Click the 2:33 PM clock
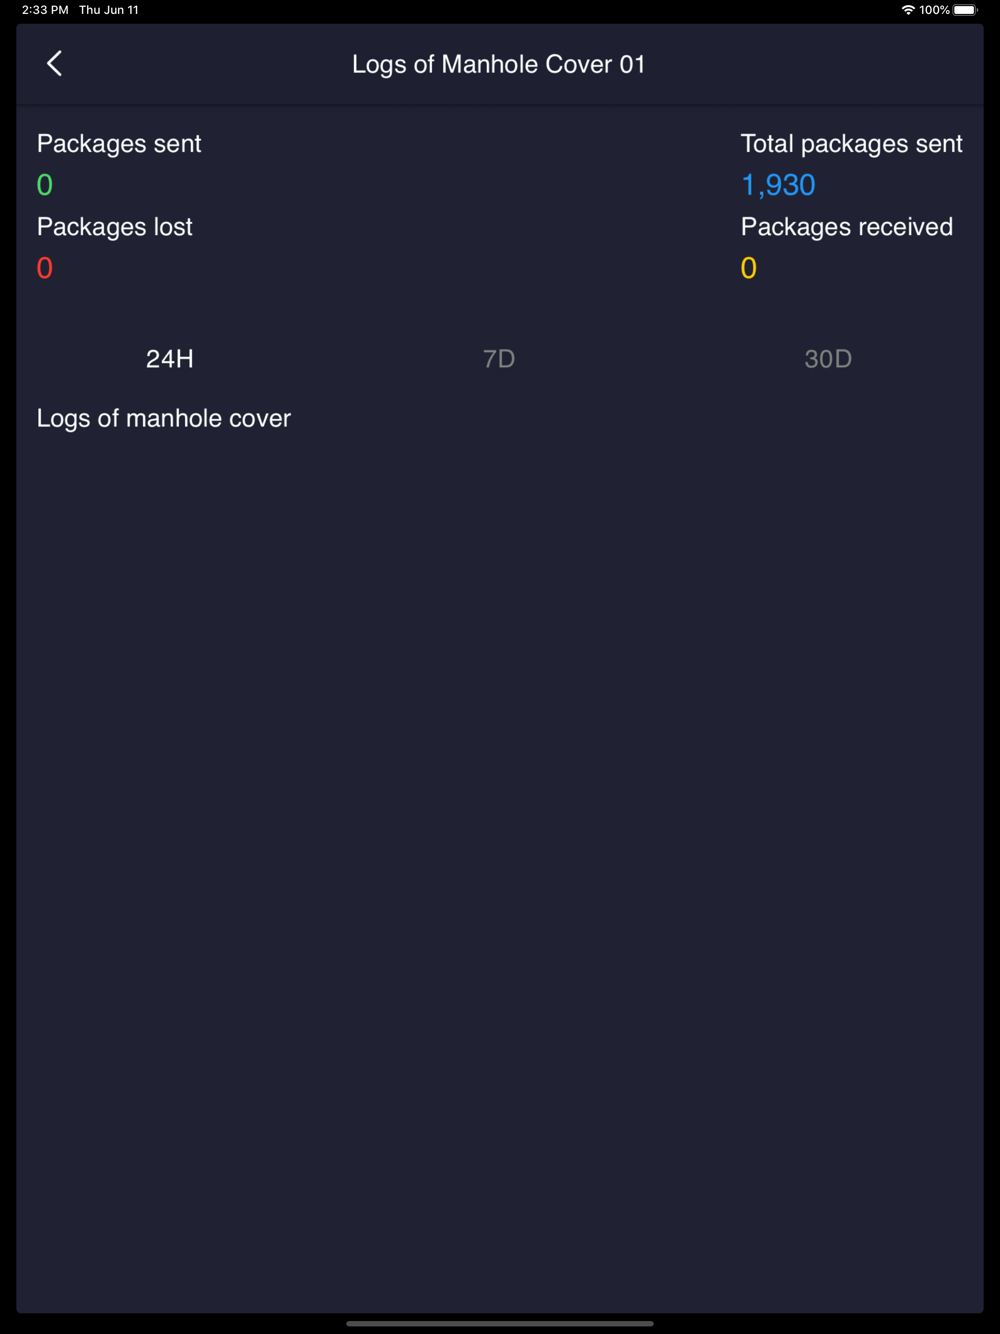The width and height of the screenshot is (1000, 1334). [45, 10]
